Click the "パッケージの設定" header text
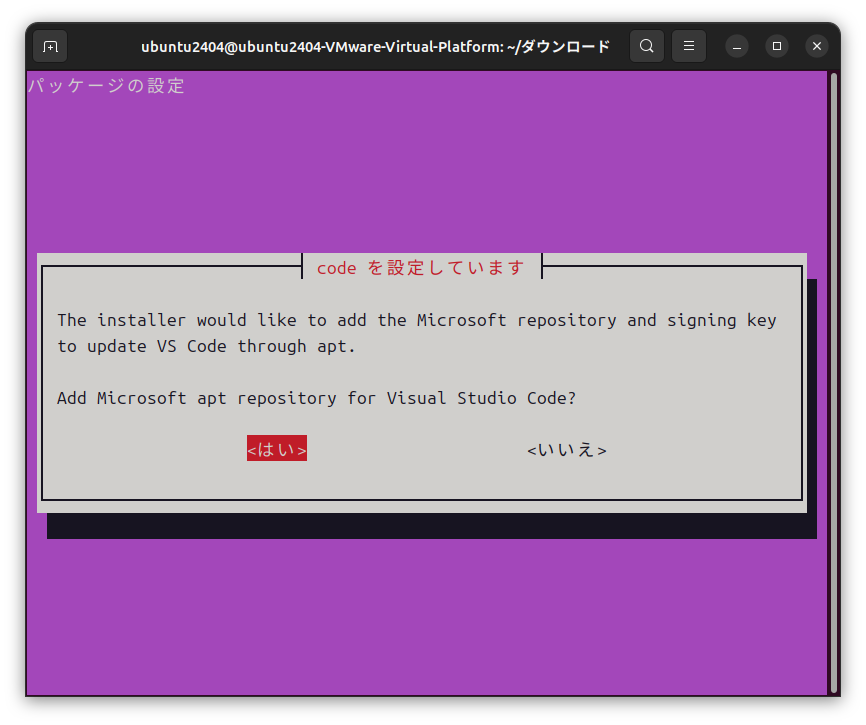The height and width of the screenshot is (725, 866). point(106,86)
